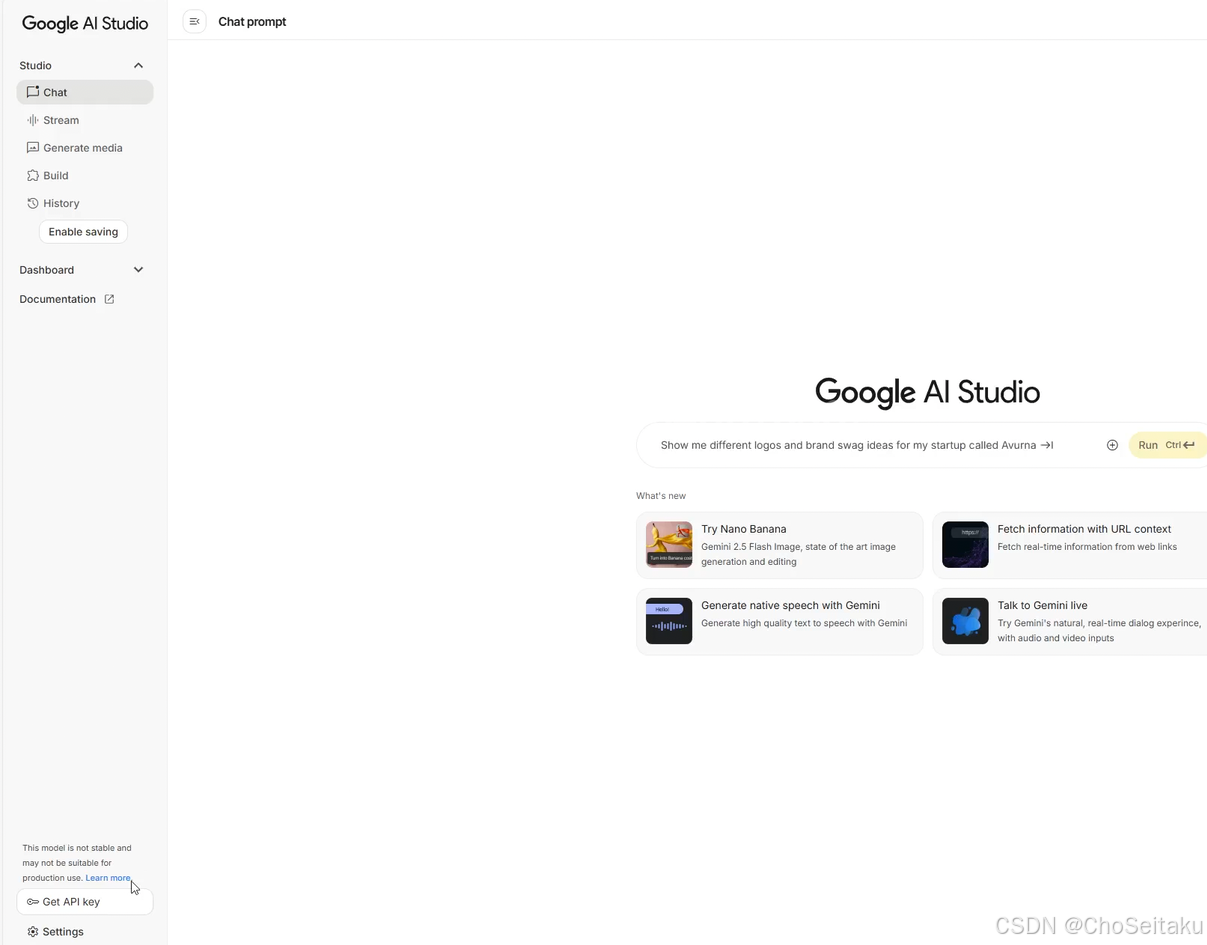Screen dimensions: 1207x945
Task: Open the History menu item
Action: (85, 203)
